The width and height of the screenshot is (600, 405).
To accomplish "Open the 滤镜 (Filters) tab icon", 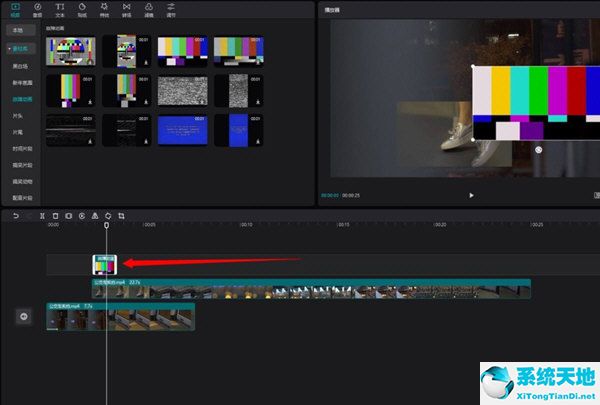I will (x=148, y=11).
